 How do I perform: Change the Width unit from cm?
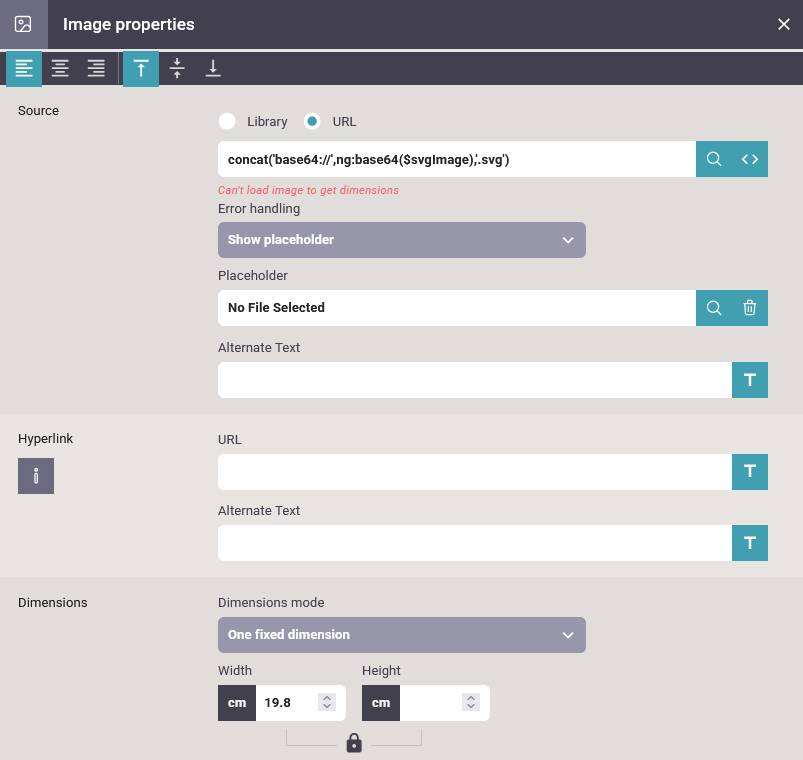237,703
